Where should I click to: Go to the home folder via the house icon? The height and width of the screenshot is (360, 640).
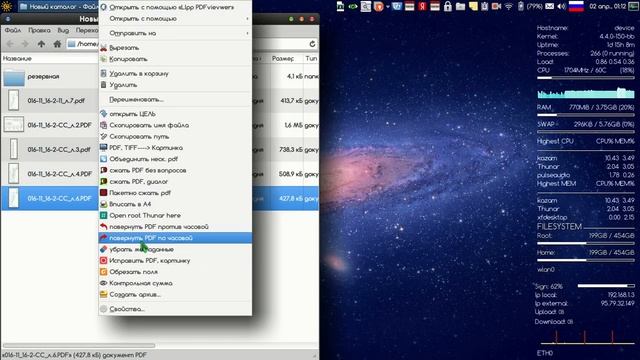click(57, 44)
